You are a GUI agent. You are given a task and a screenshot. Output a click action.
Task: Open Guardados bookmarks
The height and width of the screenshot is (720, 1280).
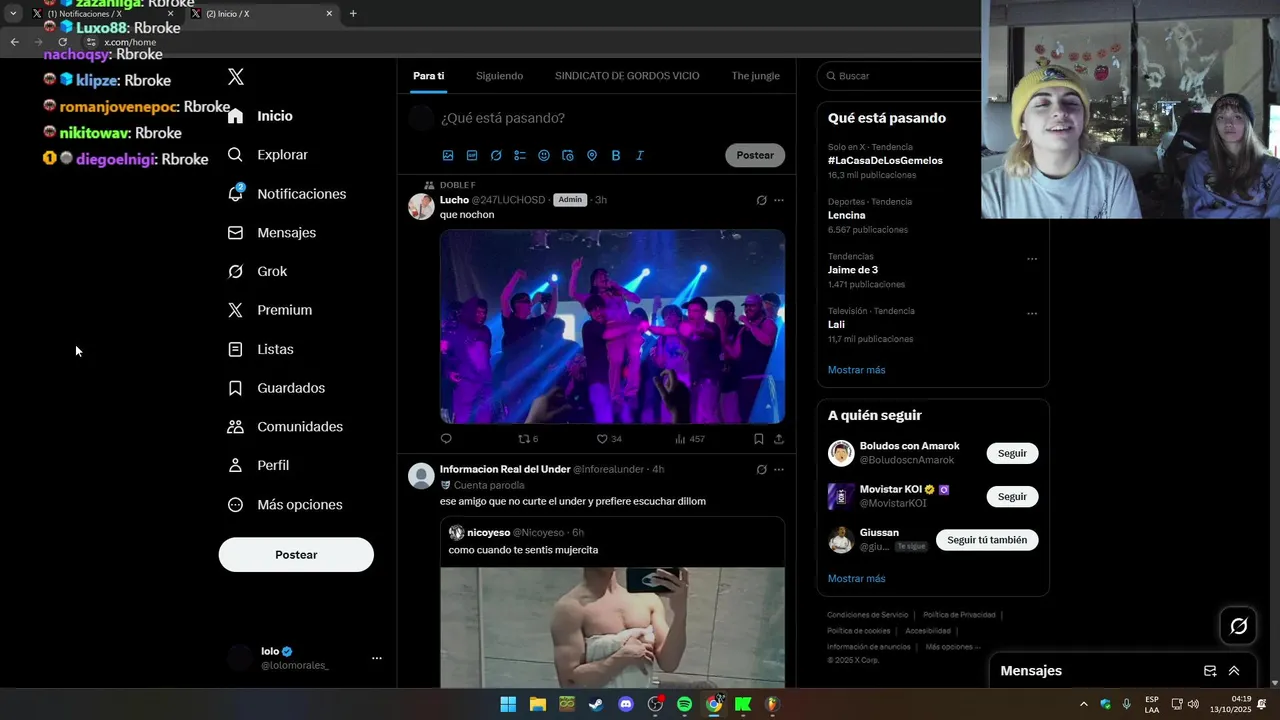[x=276, y=388]
